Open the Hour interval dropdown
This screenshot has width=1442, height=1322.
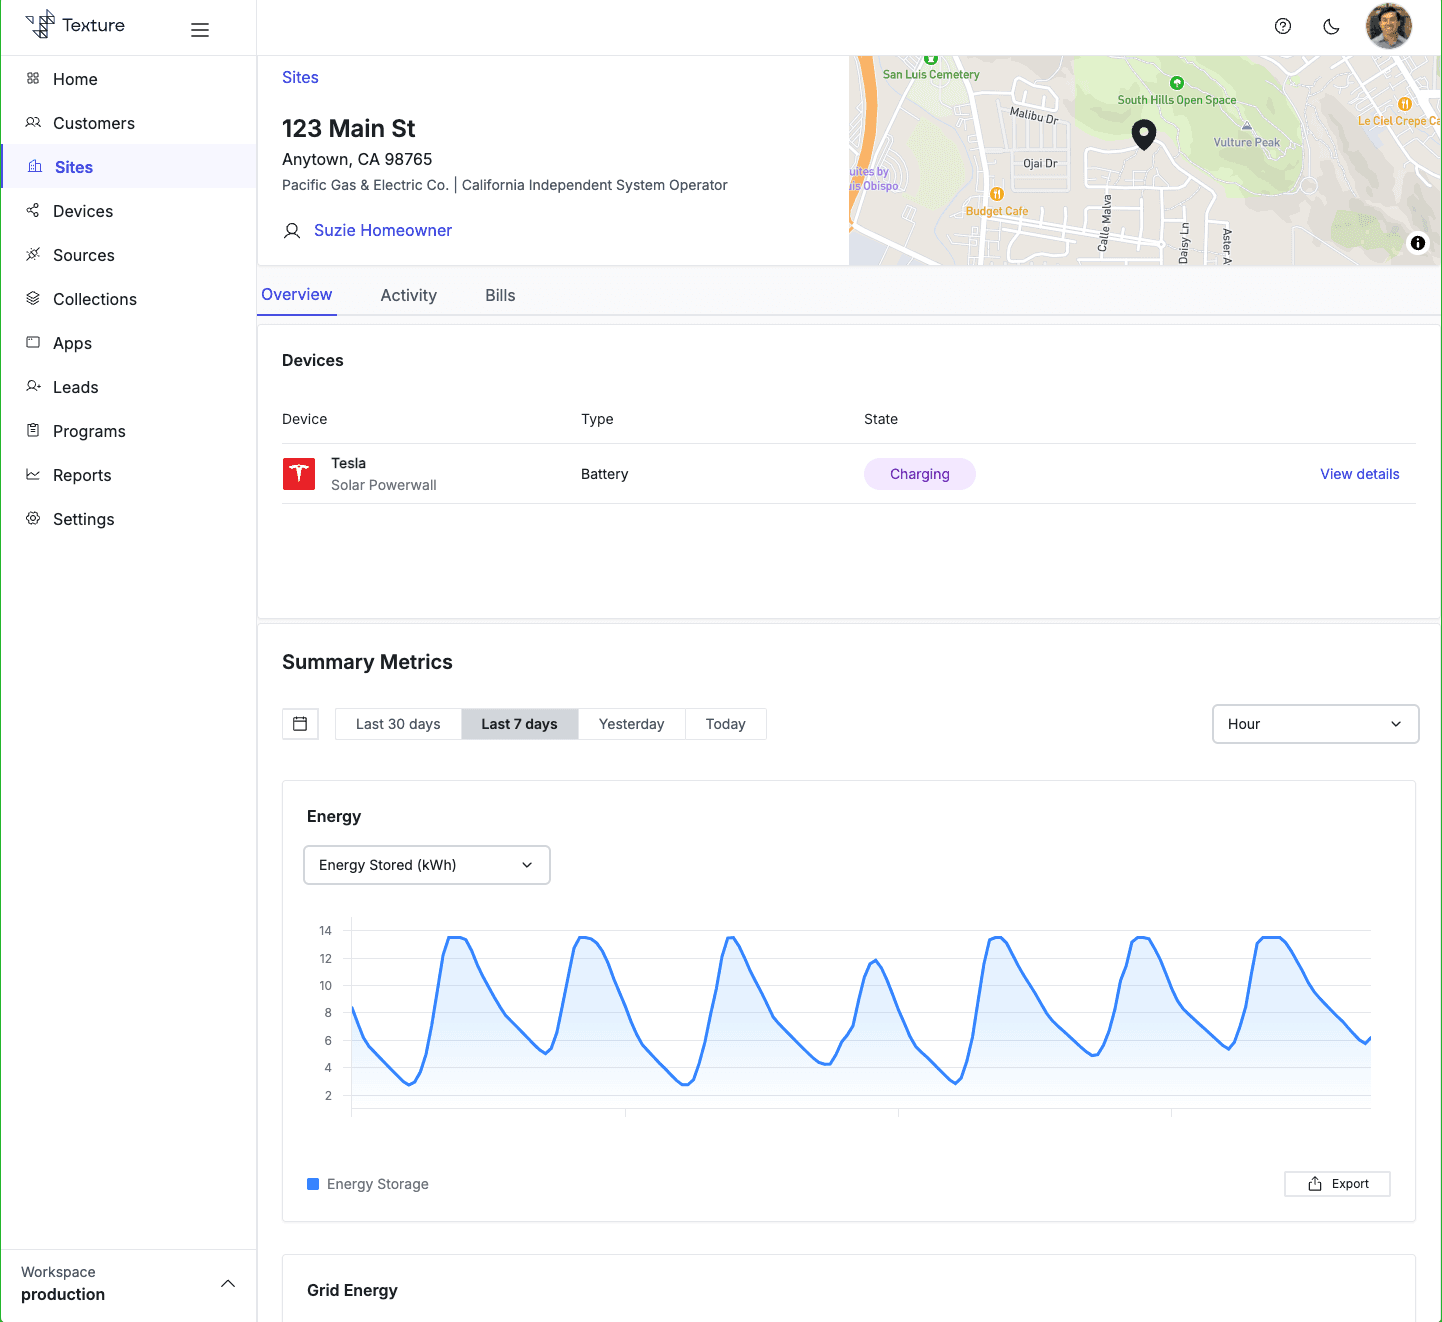tap(1315, 724)
